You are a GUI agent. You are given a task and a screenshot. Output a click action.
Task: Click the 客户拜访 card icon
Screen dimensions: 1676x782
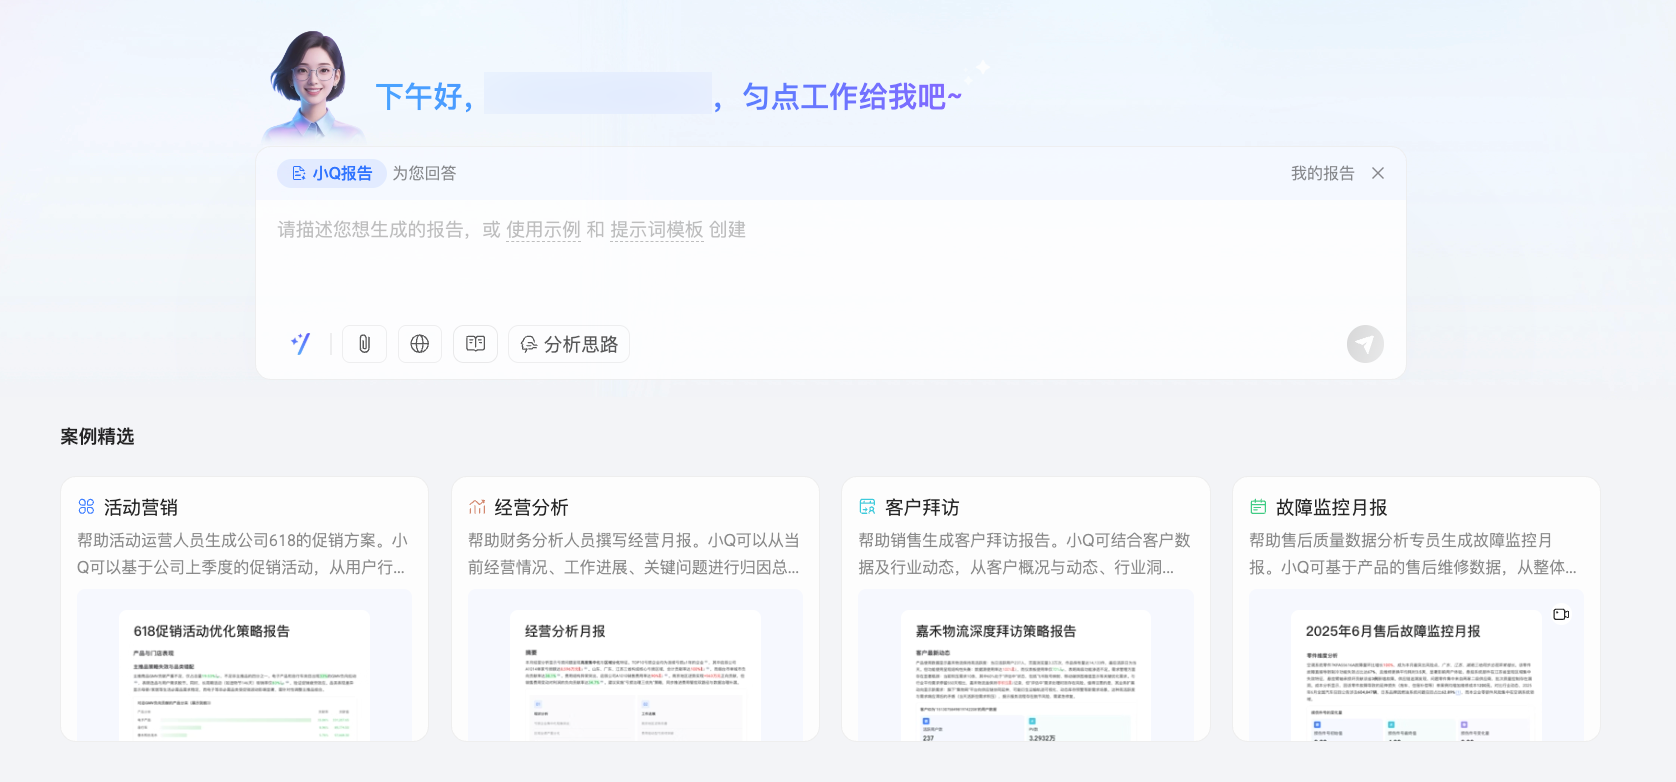tap(867, 507)
